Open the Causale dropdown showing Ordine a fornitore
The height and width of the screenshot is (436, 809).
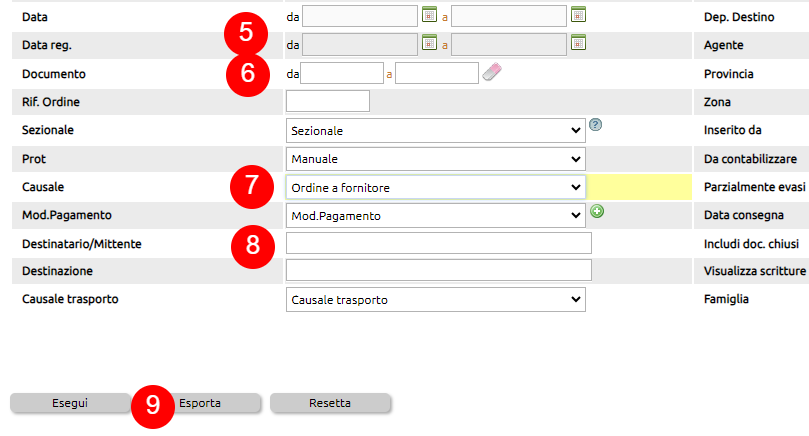(435, 187)
